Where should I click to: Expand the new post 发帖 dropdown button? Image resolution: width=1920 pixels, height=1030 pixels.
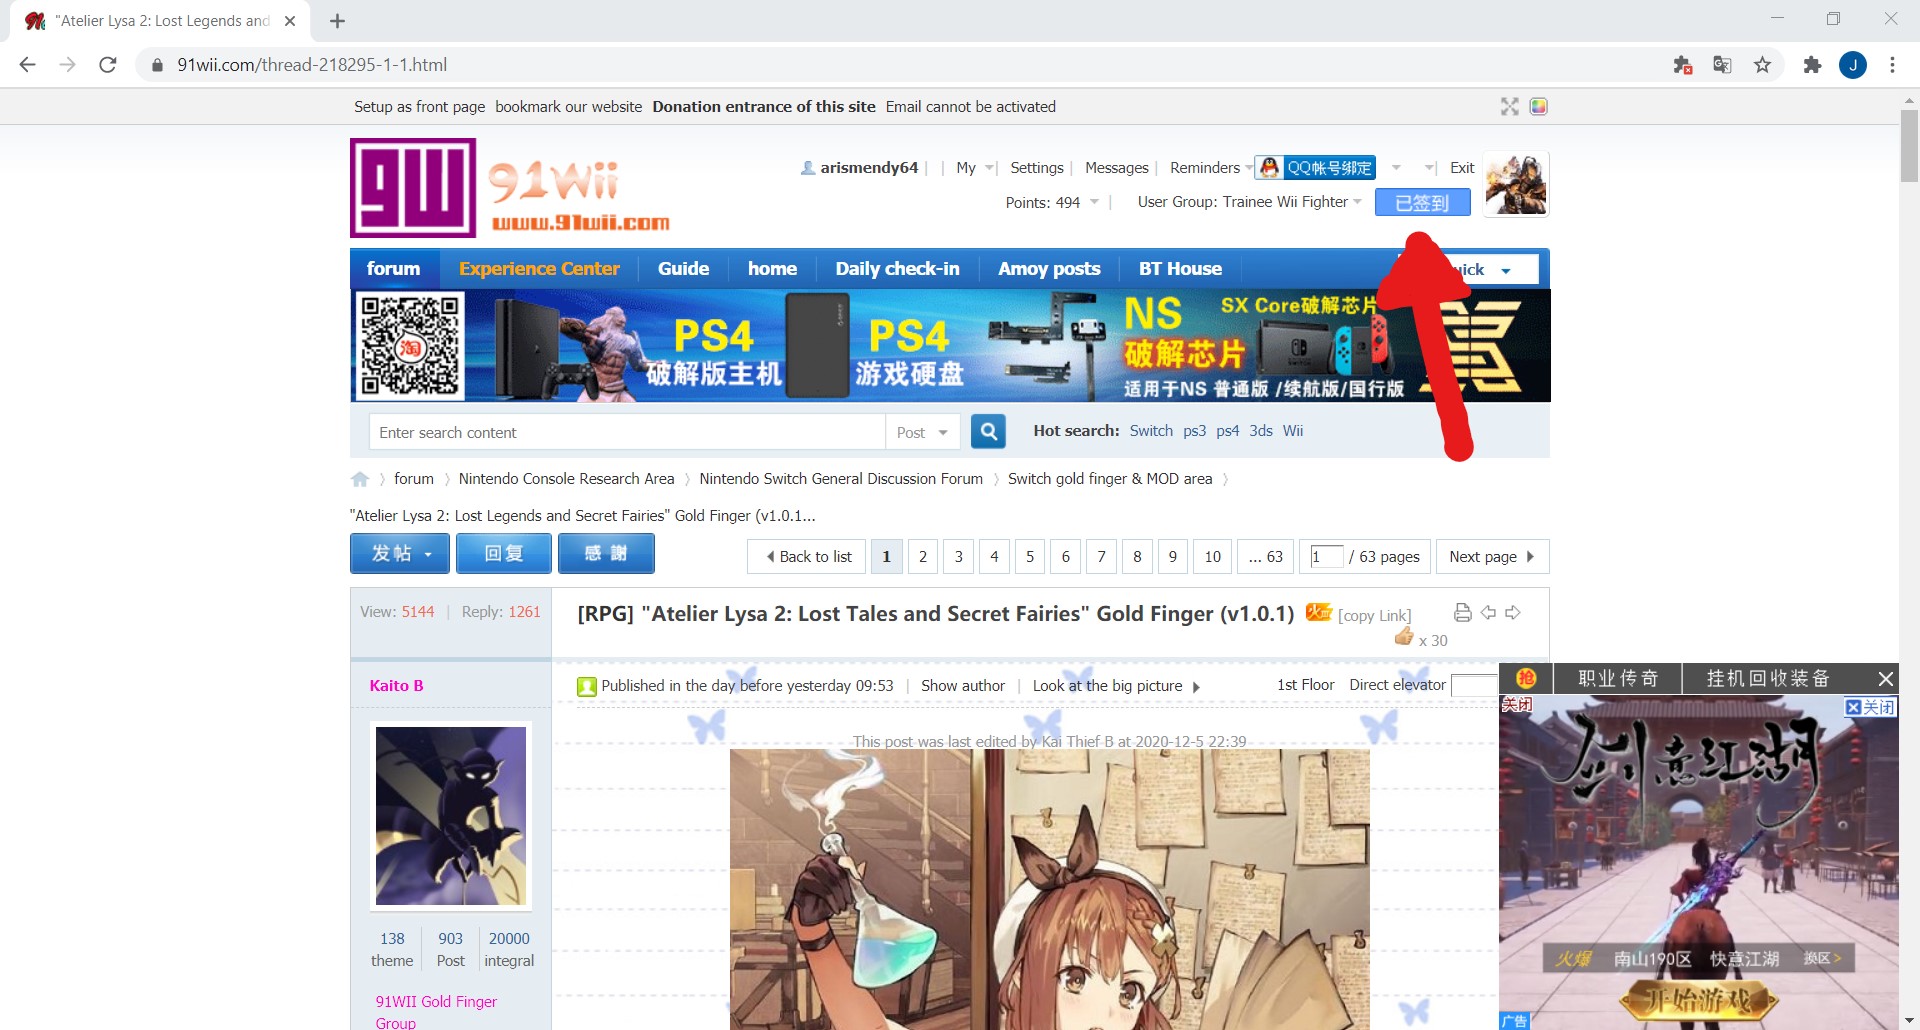click(401, 554)
